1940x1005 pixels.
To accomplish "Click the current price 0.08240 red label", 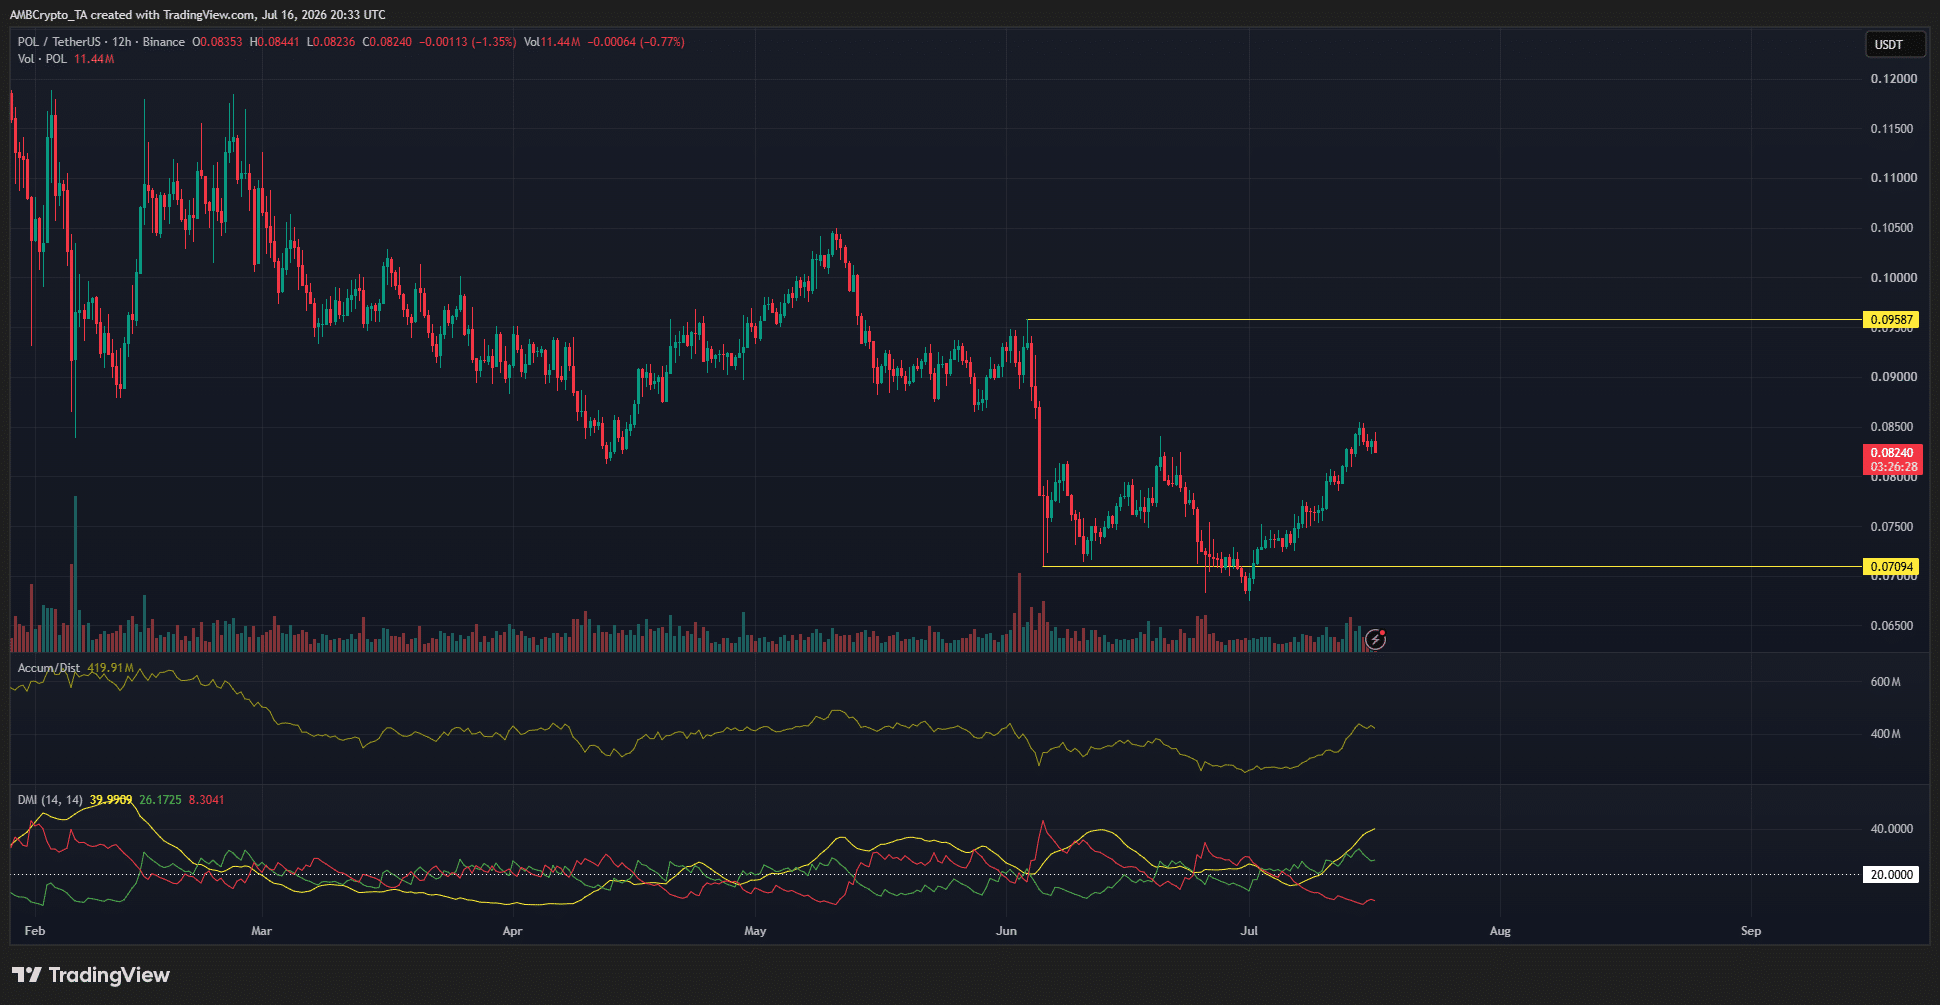I will coord(1892,459).
